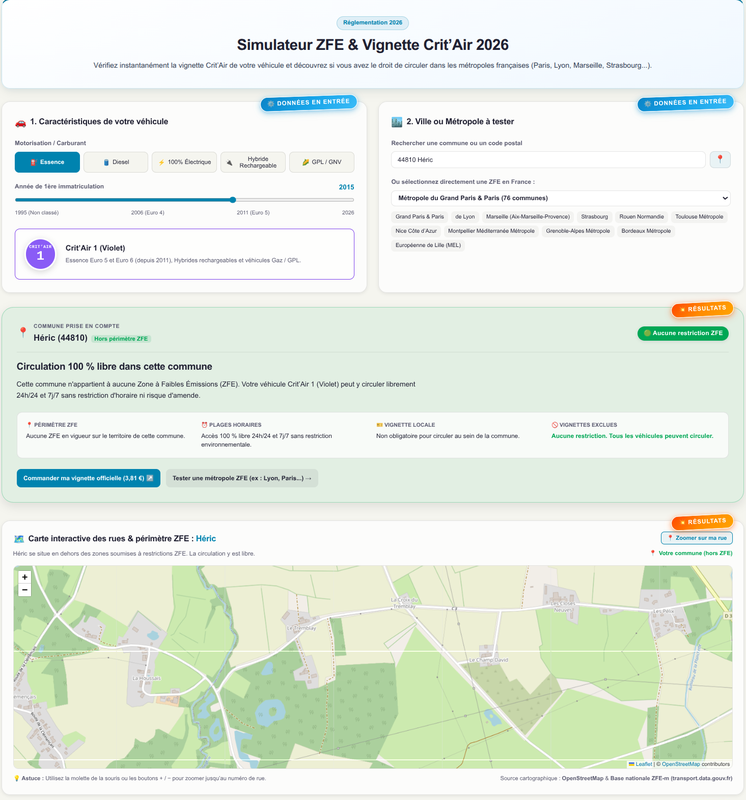746x800 pixels.
Task: Choose Européenne de Lille (MEL) chip
Action: [428, 245]
